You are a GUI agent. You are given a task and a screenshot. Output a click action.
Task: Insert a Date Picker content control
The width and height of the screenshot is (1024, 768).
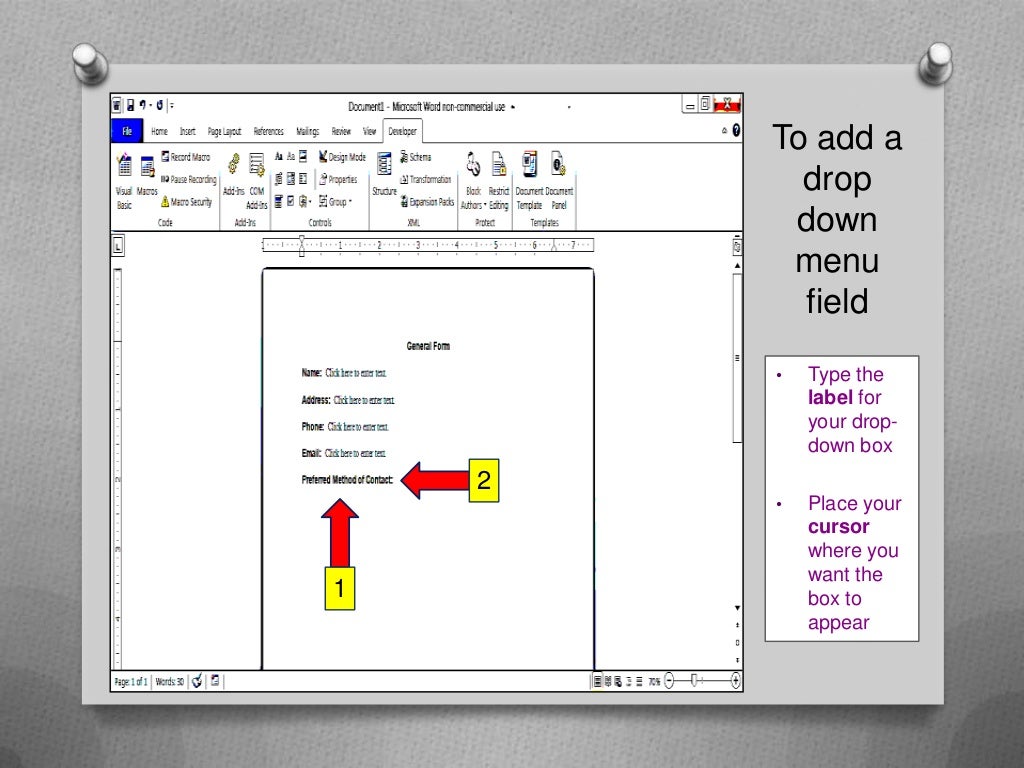point(279,201)
